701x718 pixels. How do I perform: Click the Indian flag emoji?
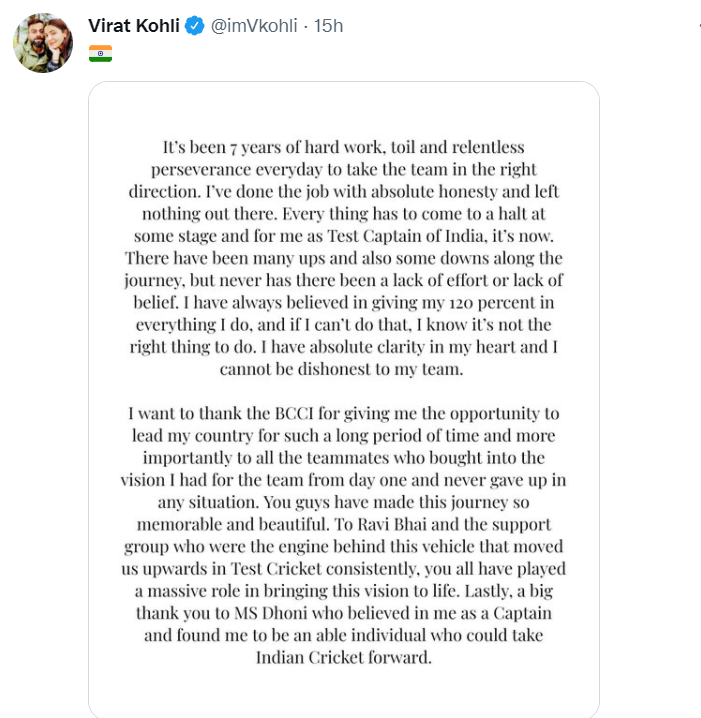100,54
